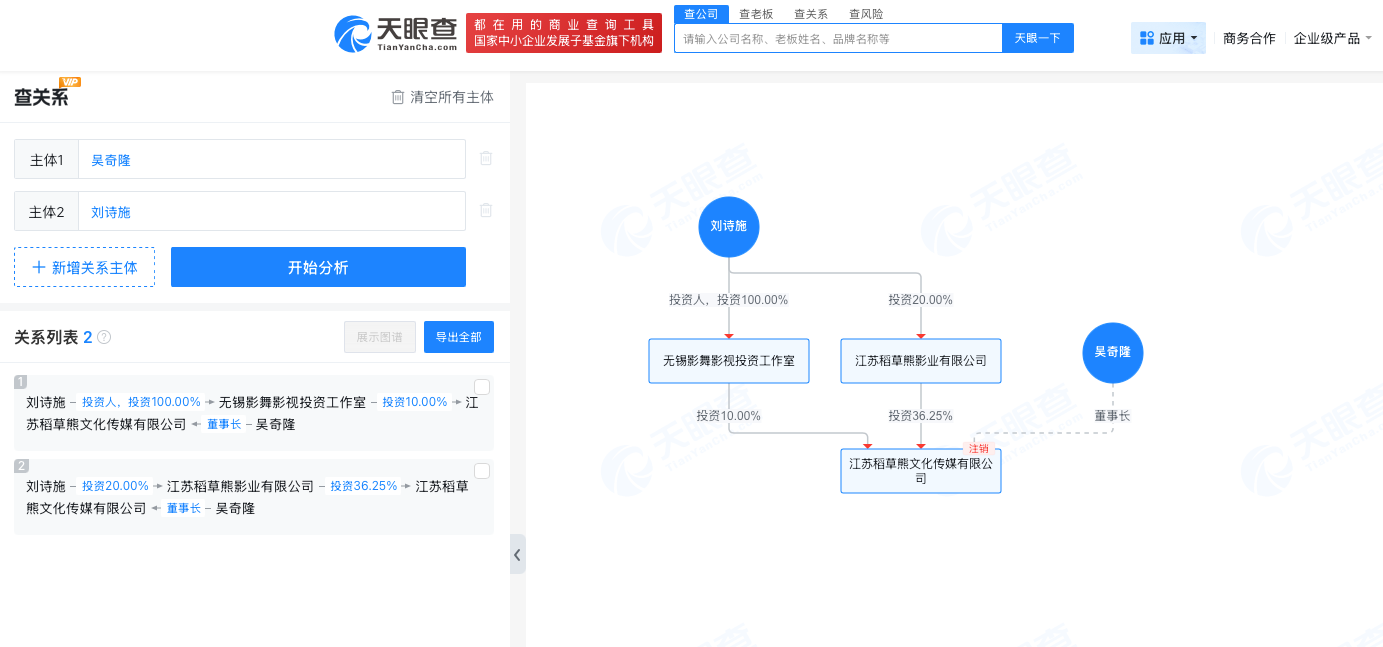Switch to the 查风险 tab

click(x=866, y=14)
